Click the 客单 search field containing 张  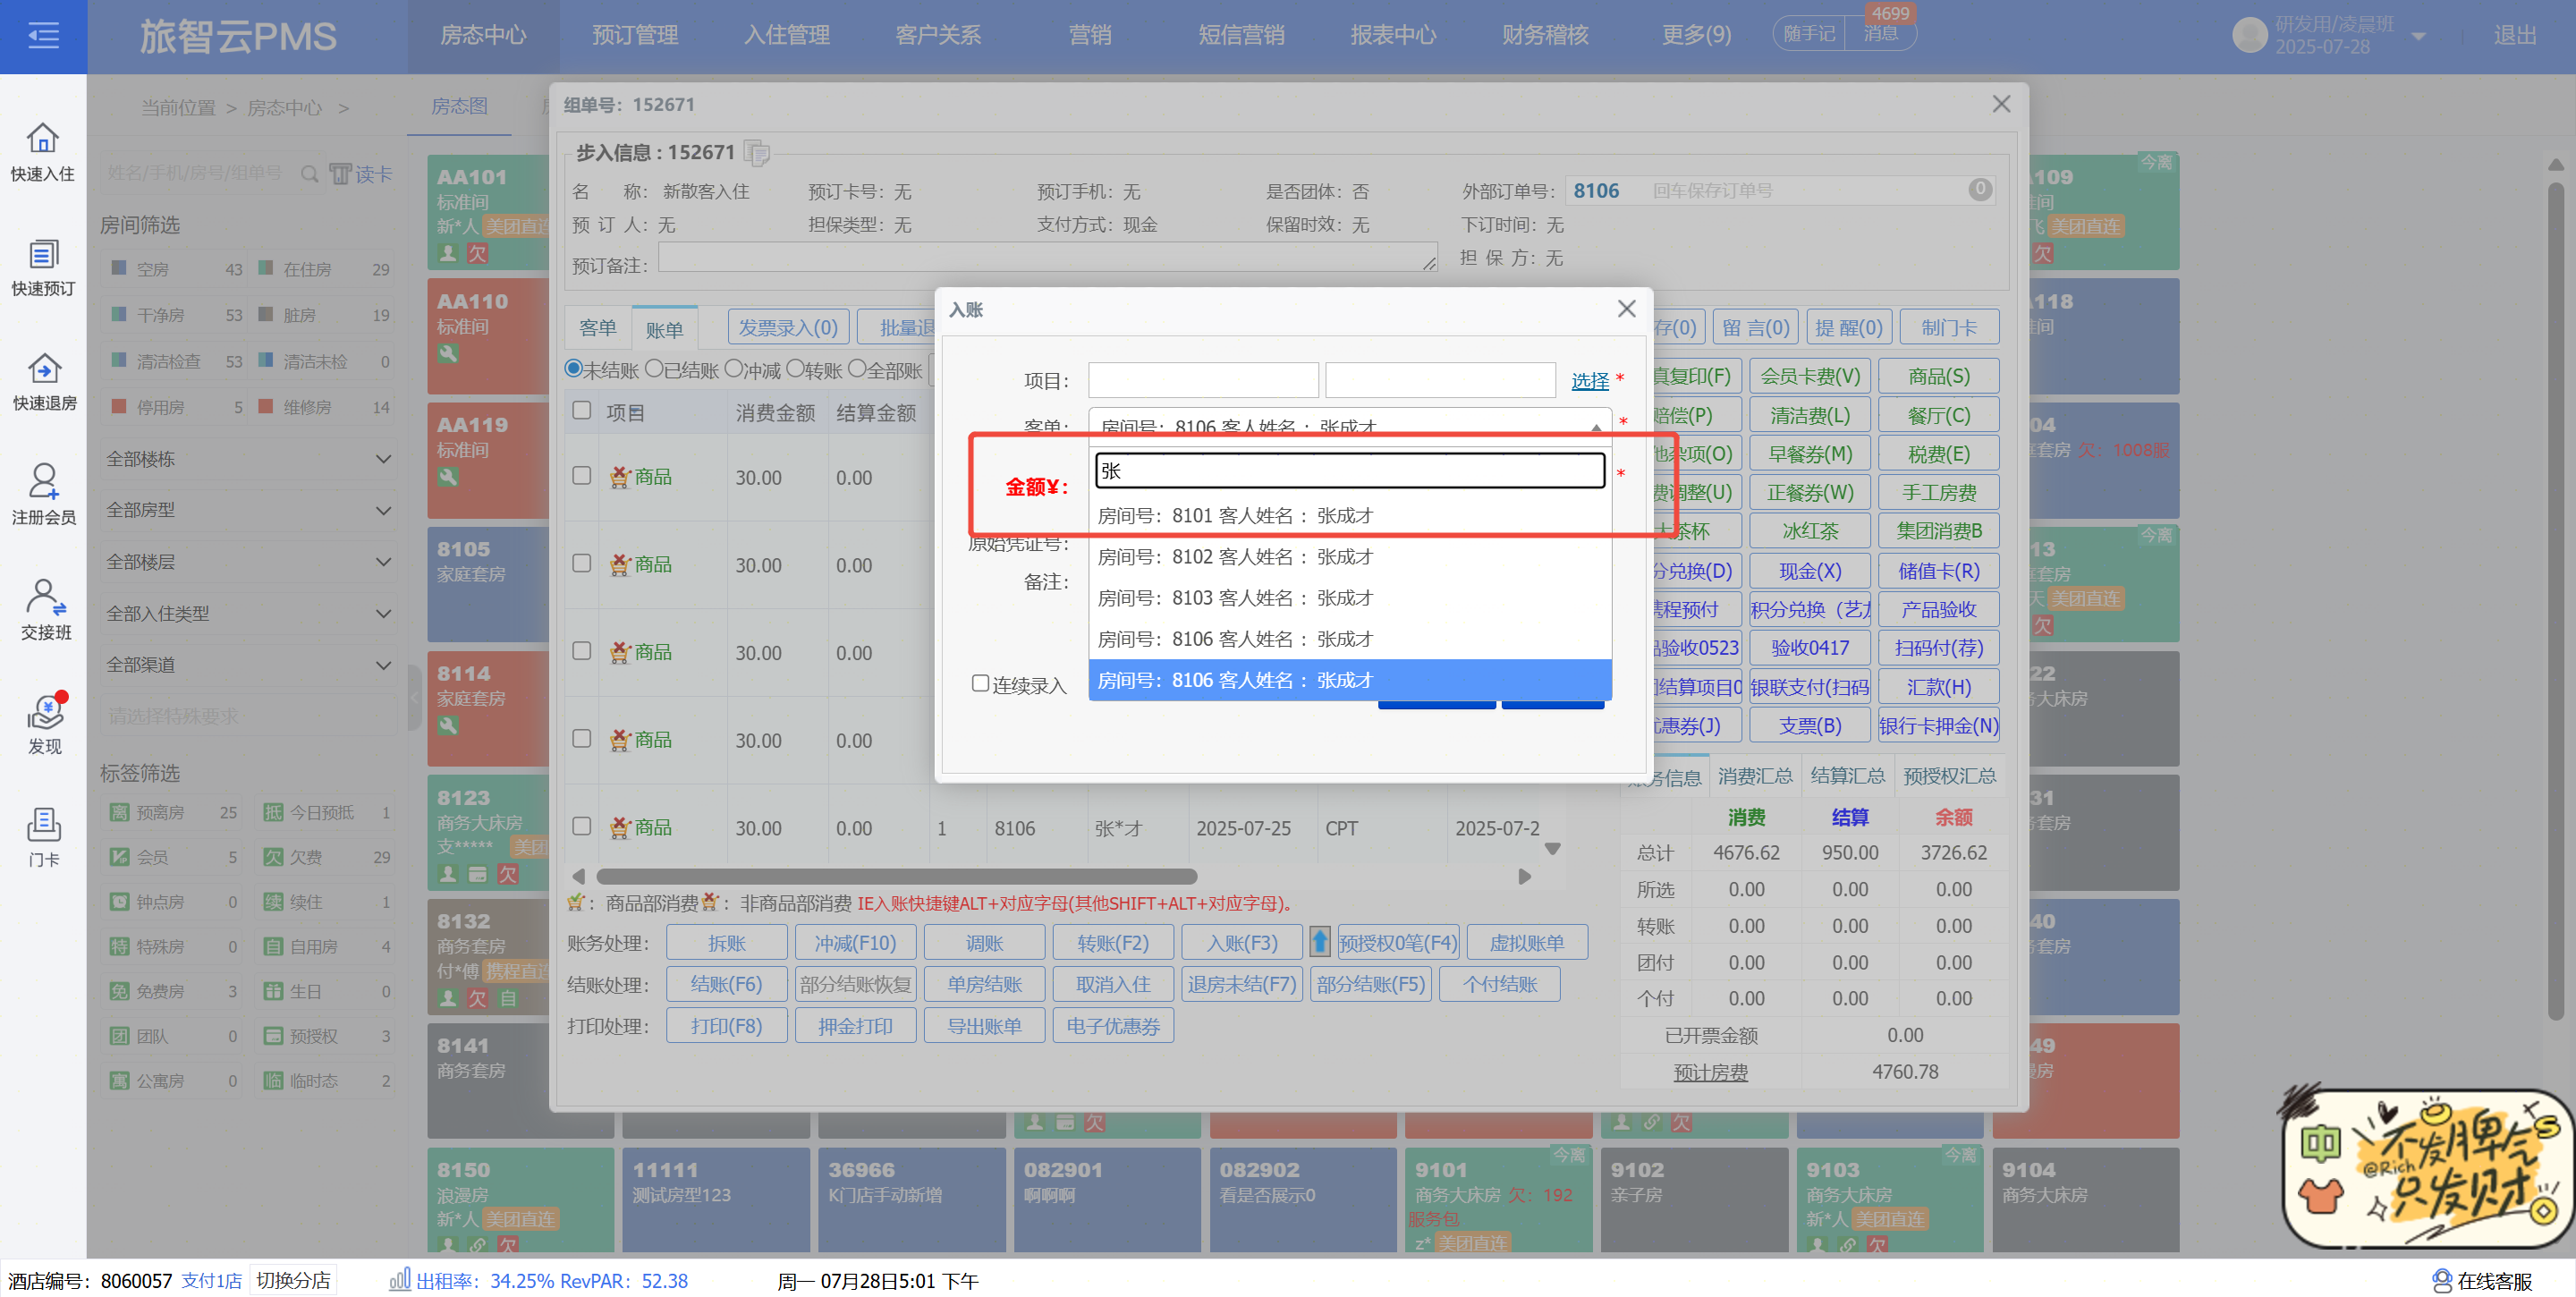(1350, 471)
